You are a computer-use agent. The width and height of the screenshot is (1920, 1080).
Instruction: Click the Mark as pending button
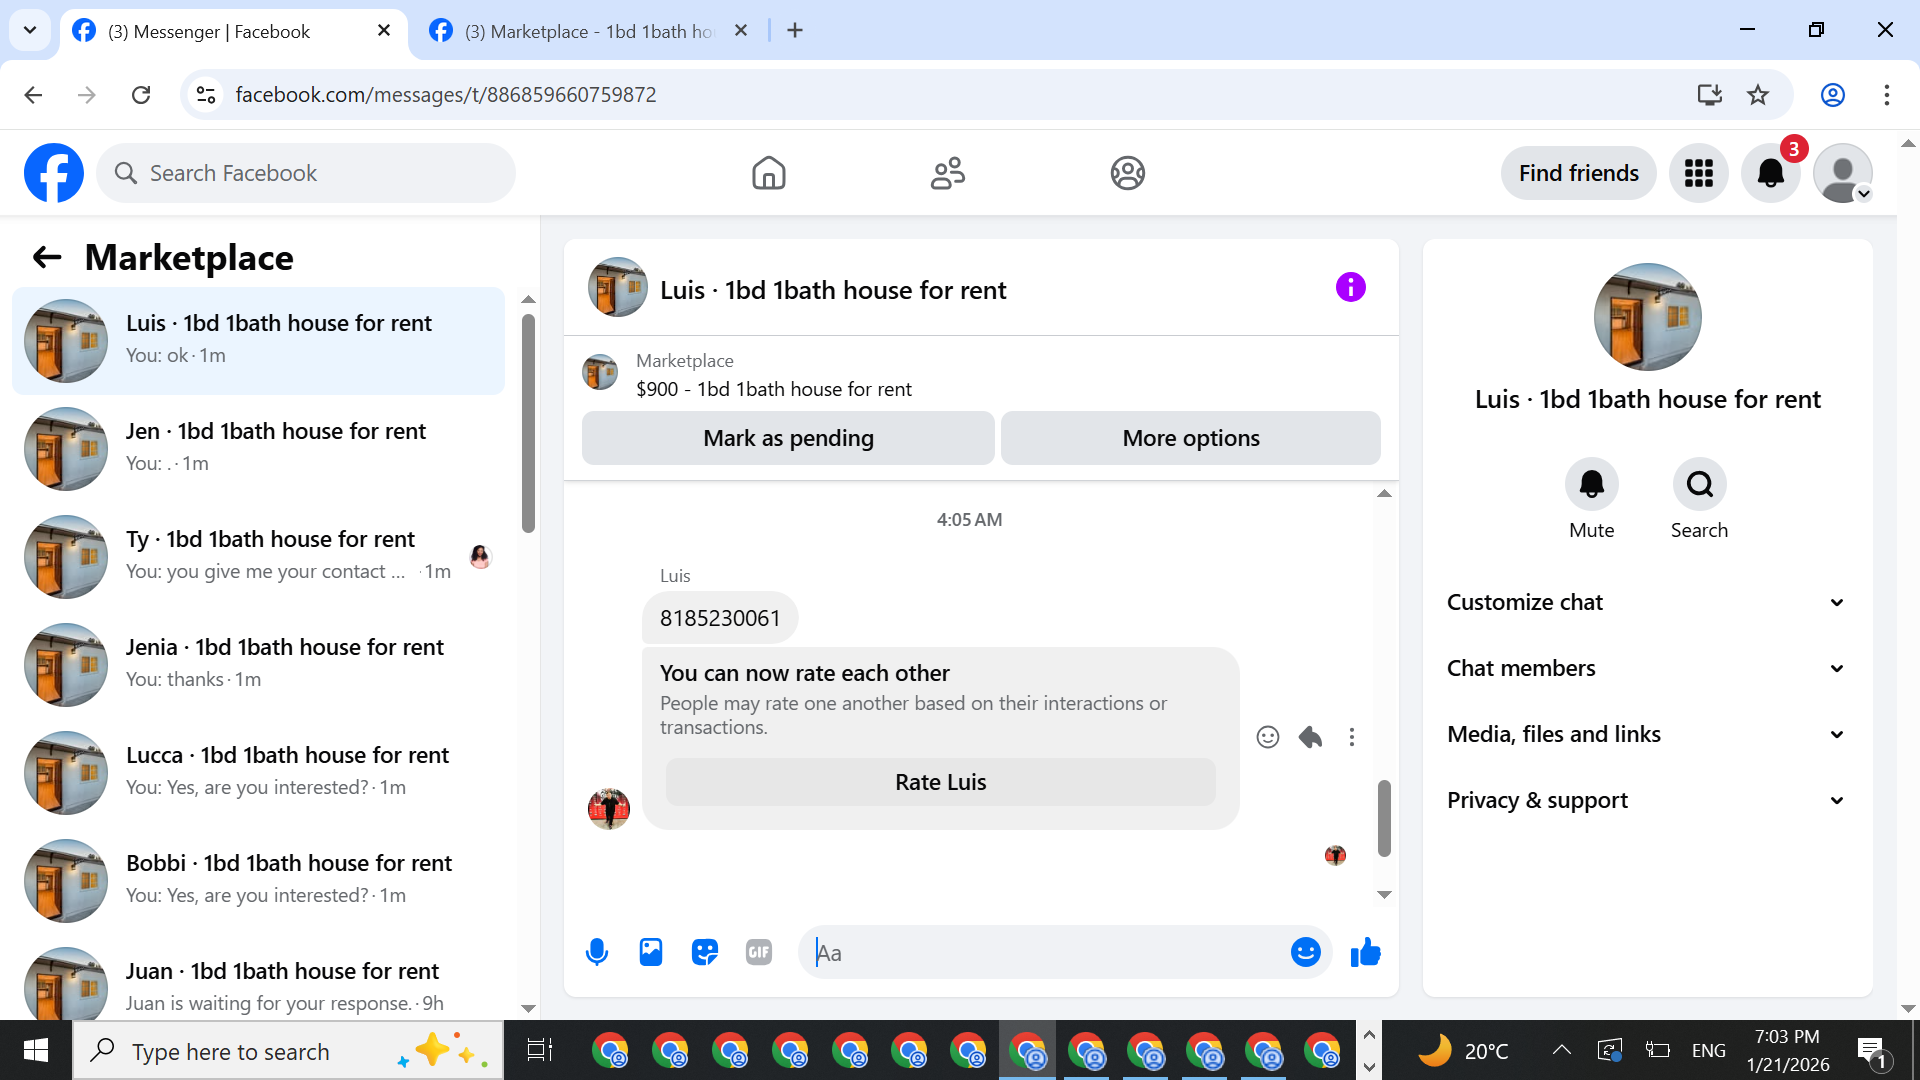coord(788,438)
